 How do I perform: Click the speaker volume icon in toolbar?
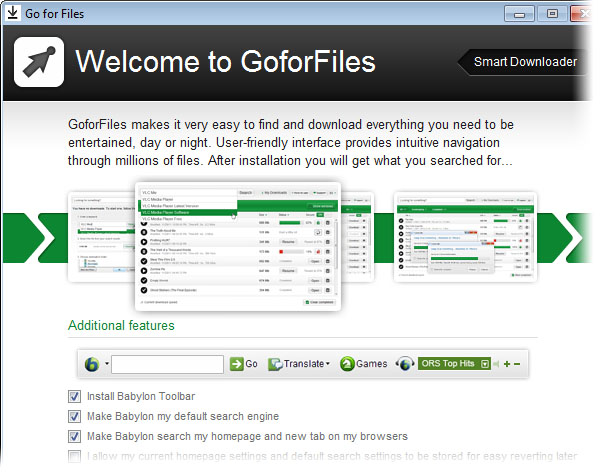point(496,364)
